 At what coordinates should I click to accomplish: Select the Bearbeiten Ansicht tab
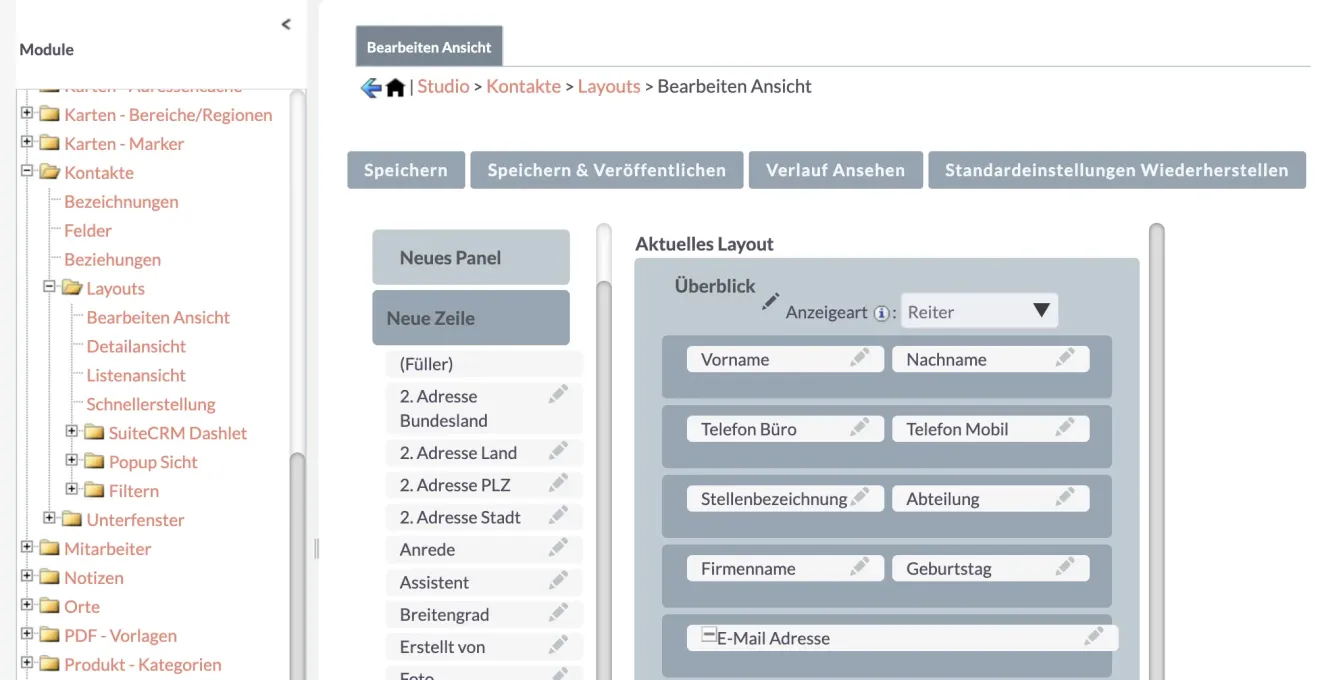[x=429, y=47]
